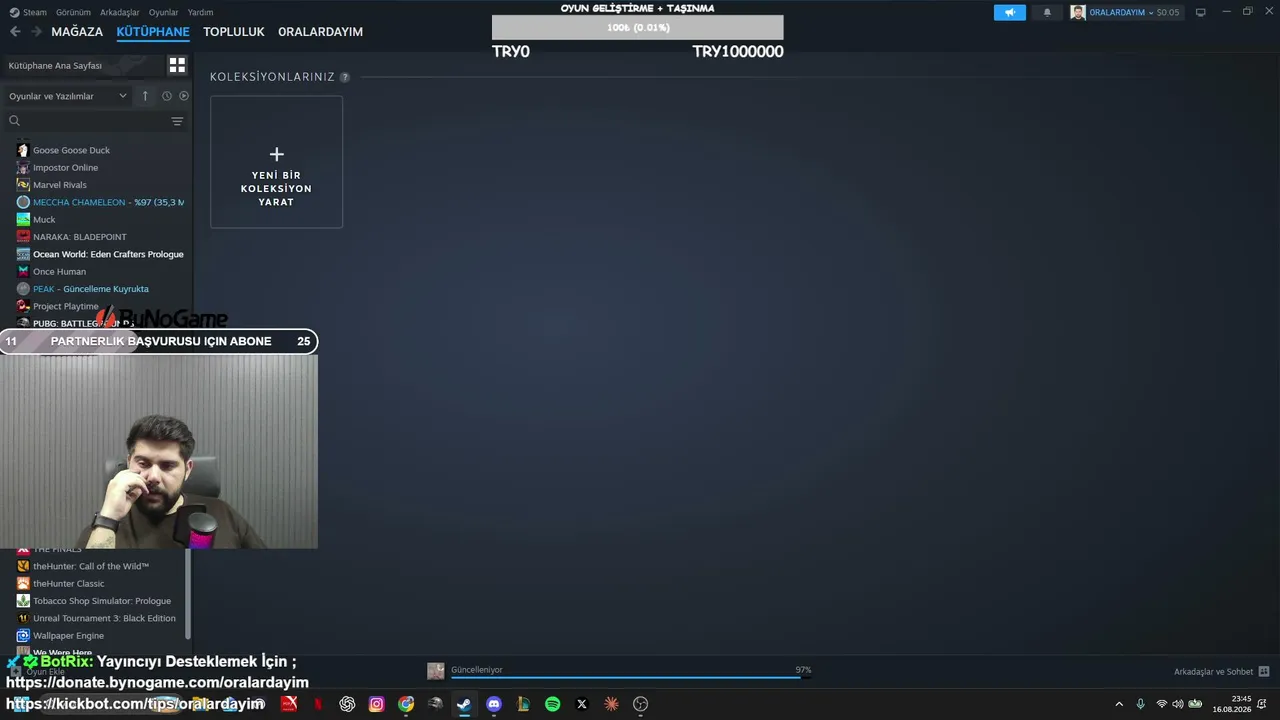The height and width of the screenshot is (720, 1280).
Task: Click the Goose Goose Duck game icon
Action: pyautogui.click(x=23, y=150)
